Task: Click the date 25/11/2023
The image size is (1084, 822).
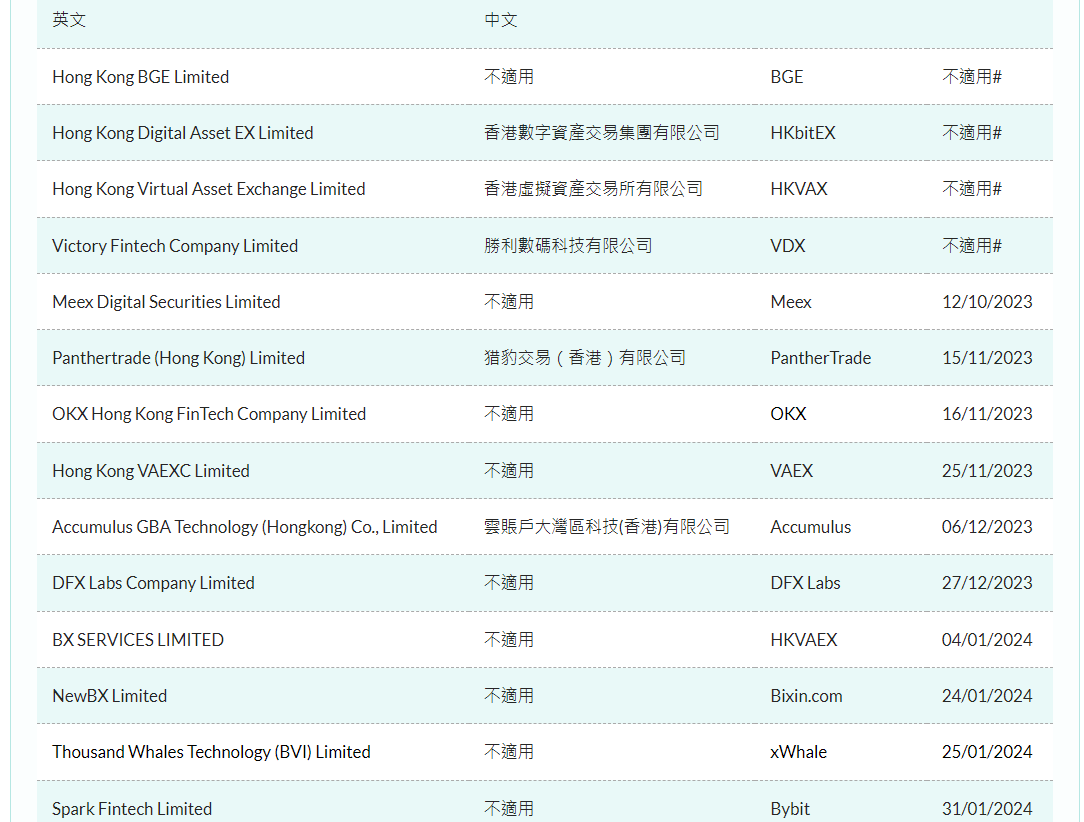Action: (987, 471)
